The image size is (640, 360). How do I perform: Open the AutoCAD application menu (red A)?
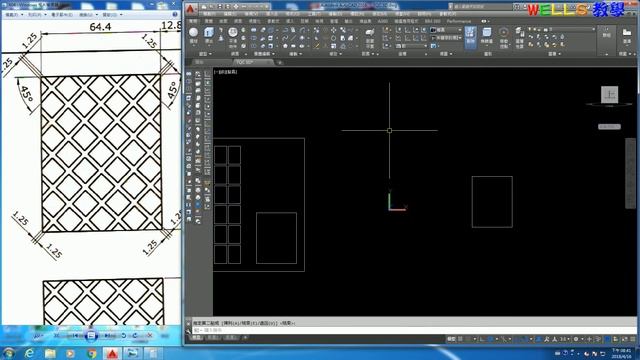(190, 9)
